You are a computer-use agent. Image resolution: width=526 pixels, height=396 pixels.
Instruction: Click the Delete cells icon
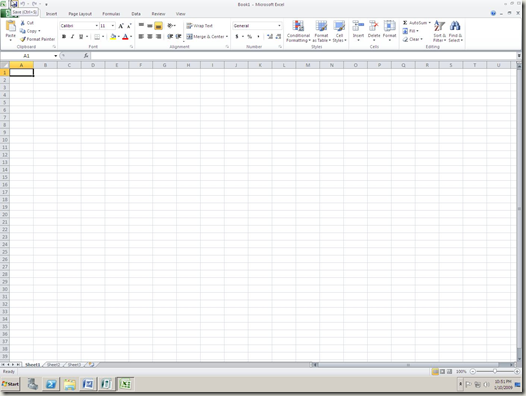[x=374, y=26]
